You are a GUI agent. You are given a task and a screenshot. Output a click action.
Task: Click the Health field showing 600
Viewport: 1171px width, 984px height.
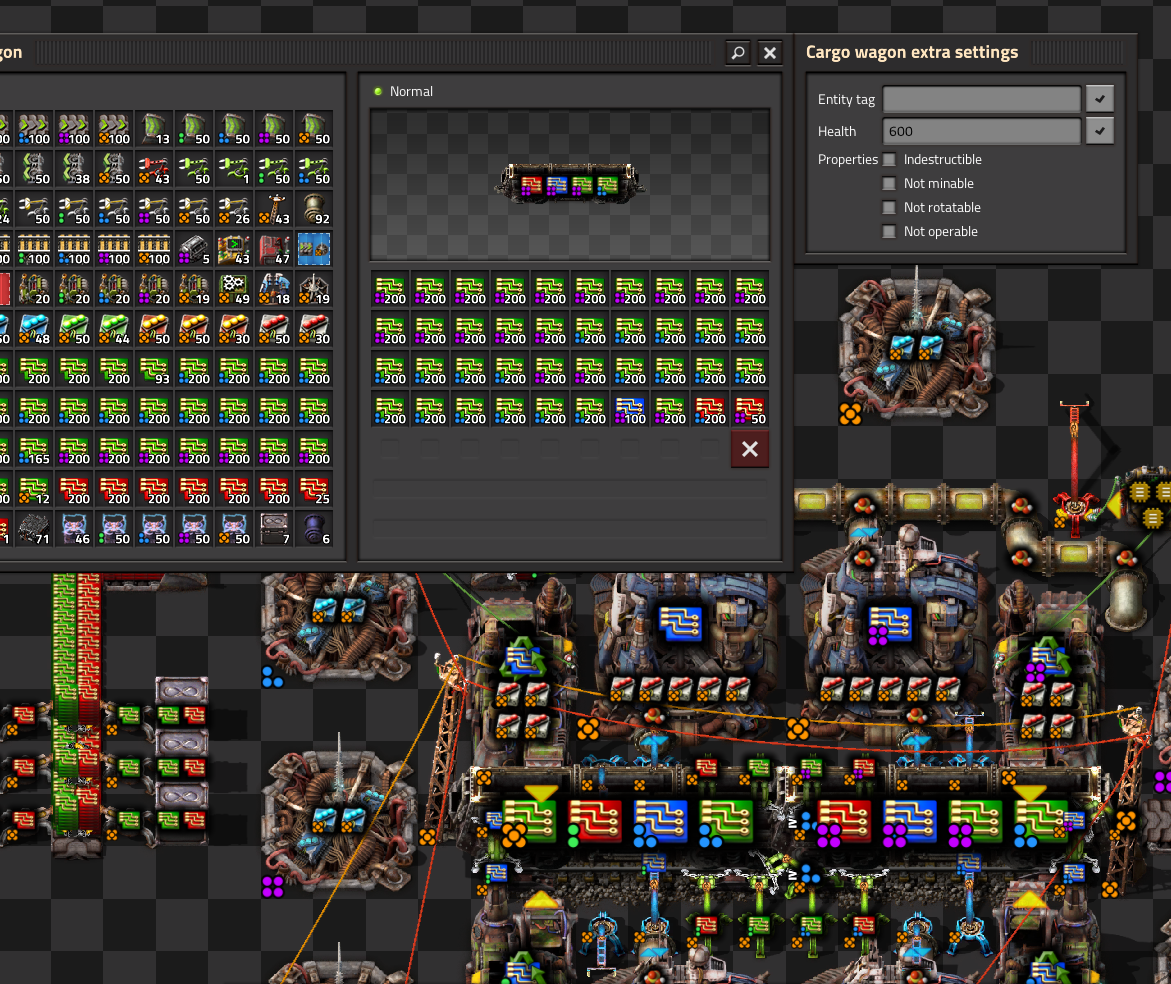point(981,131)
